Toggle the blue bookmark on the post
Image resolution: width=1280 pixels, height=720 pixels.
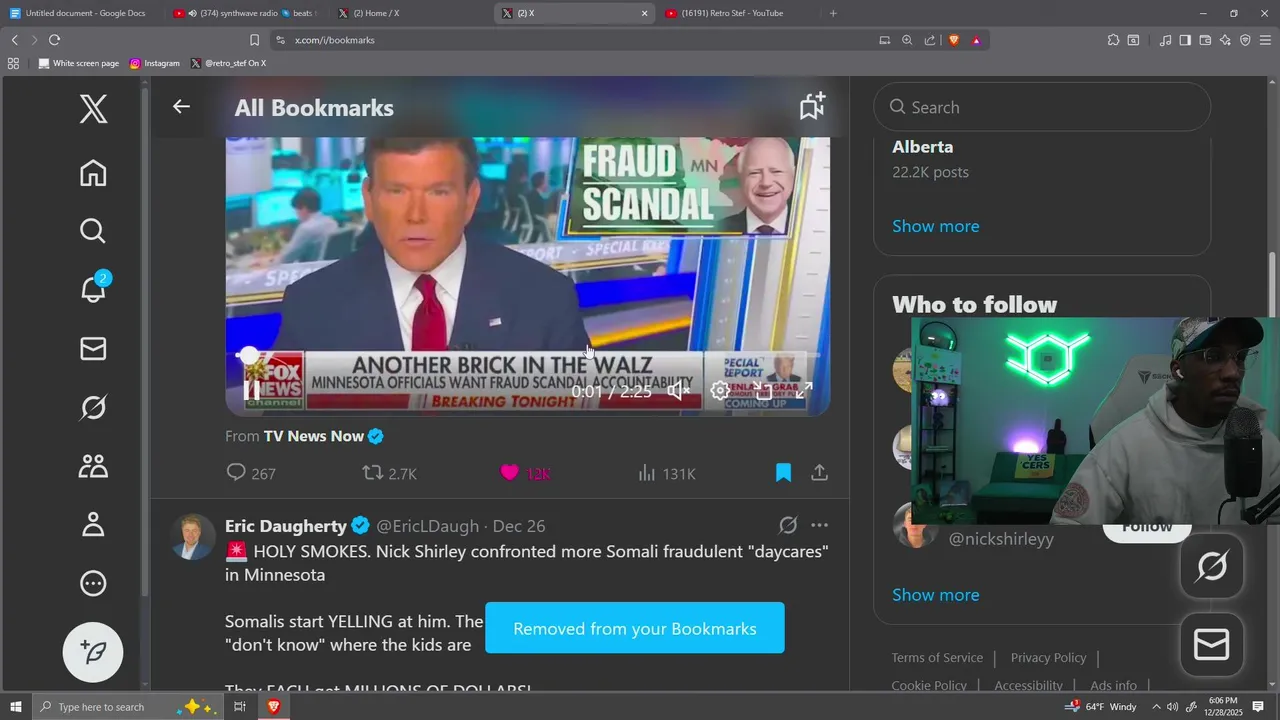click(x=783, y=472)
